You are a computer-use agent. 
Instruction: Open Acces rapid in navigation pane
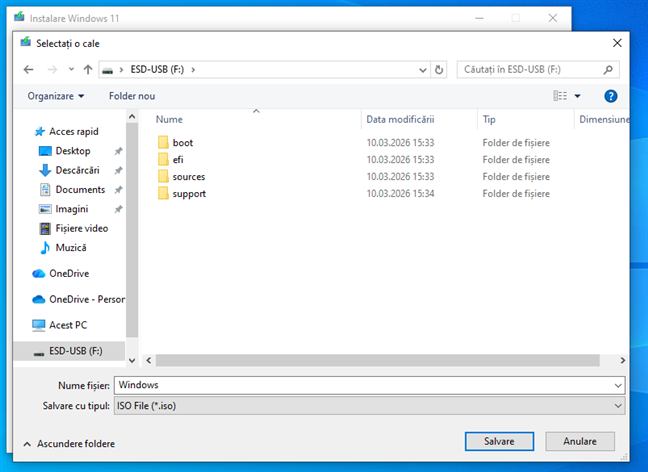click(66, 131)
